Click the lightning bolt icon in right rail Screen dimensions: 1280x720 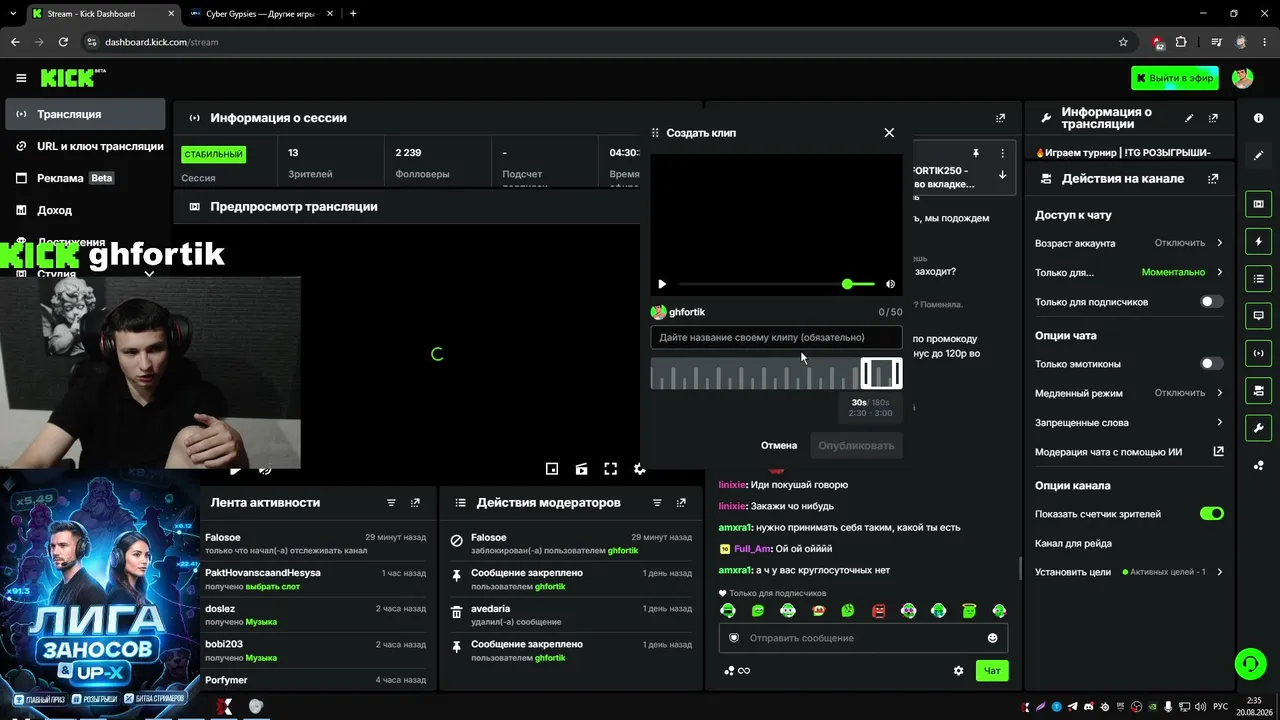(1258, 241)
